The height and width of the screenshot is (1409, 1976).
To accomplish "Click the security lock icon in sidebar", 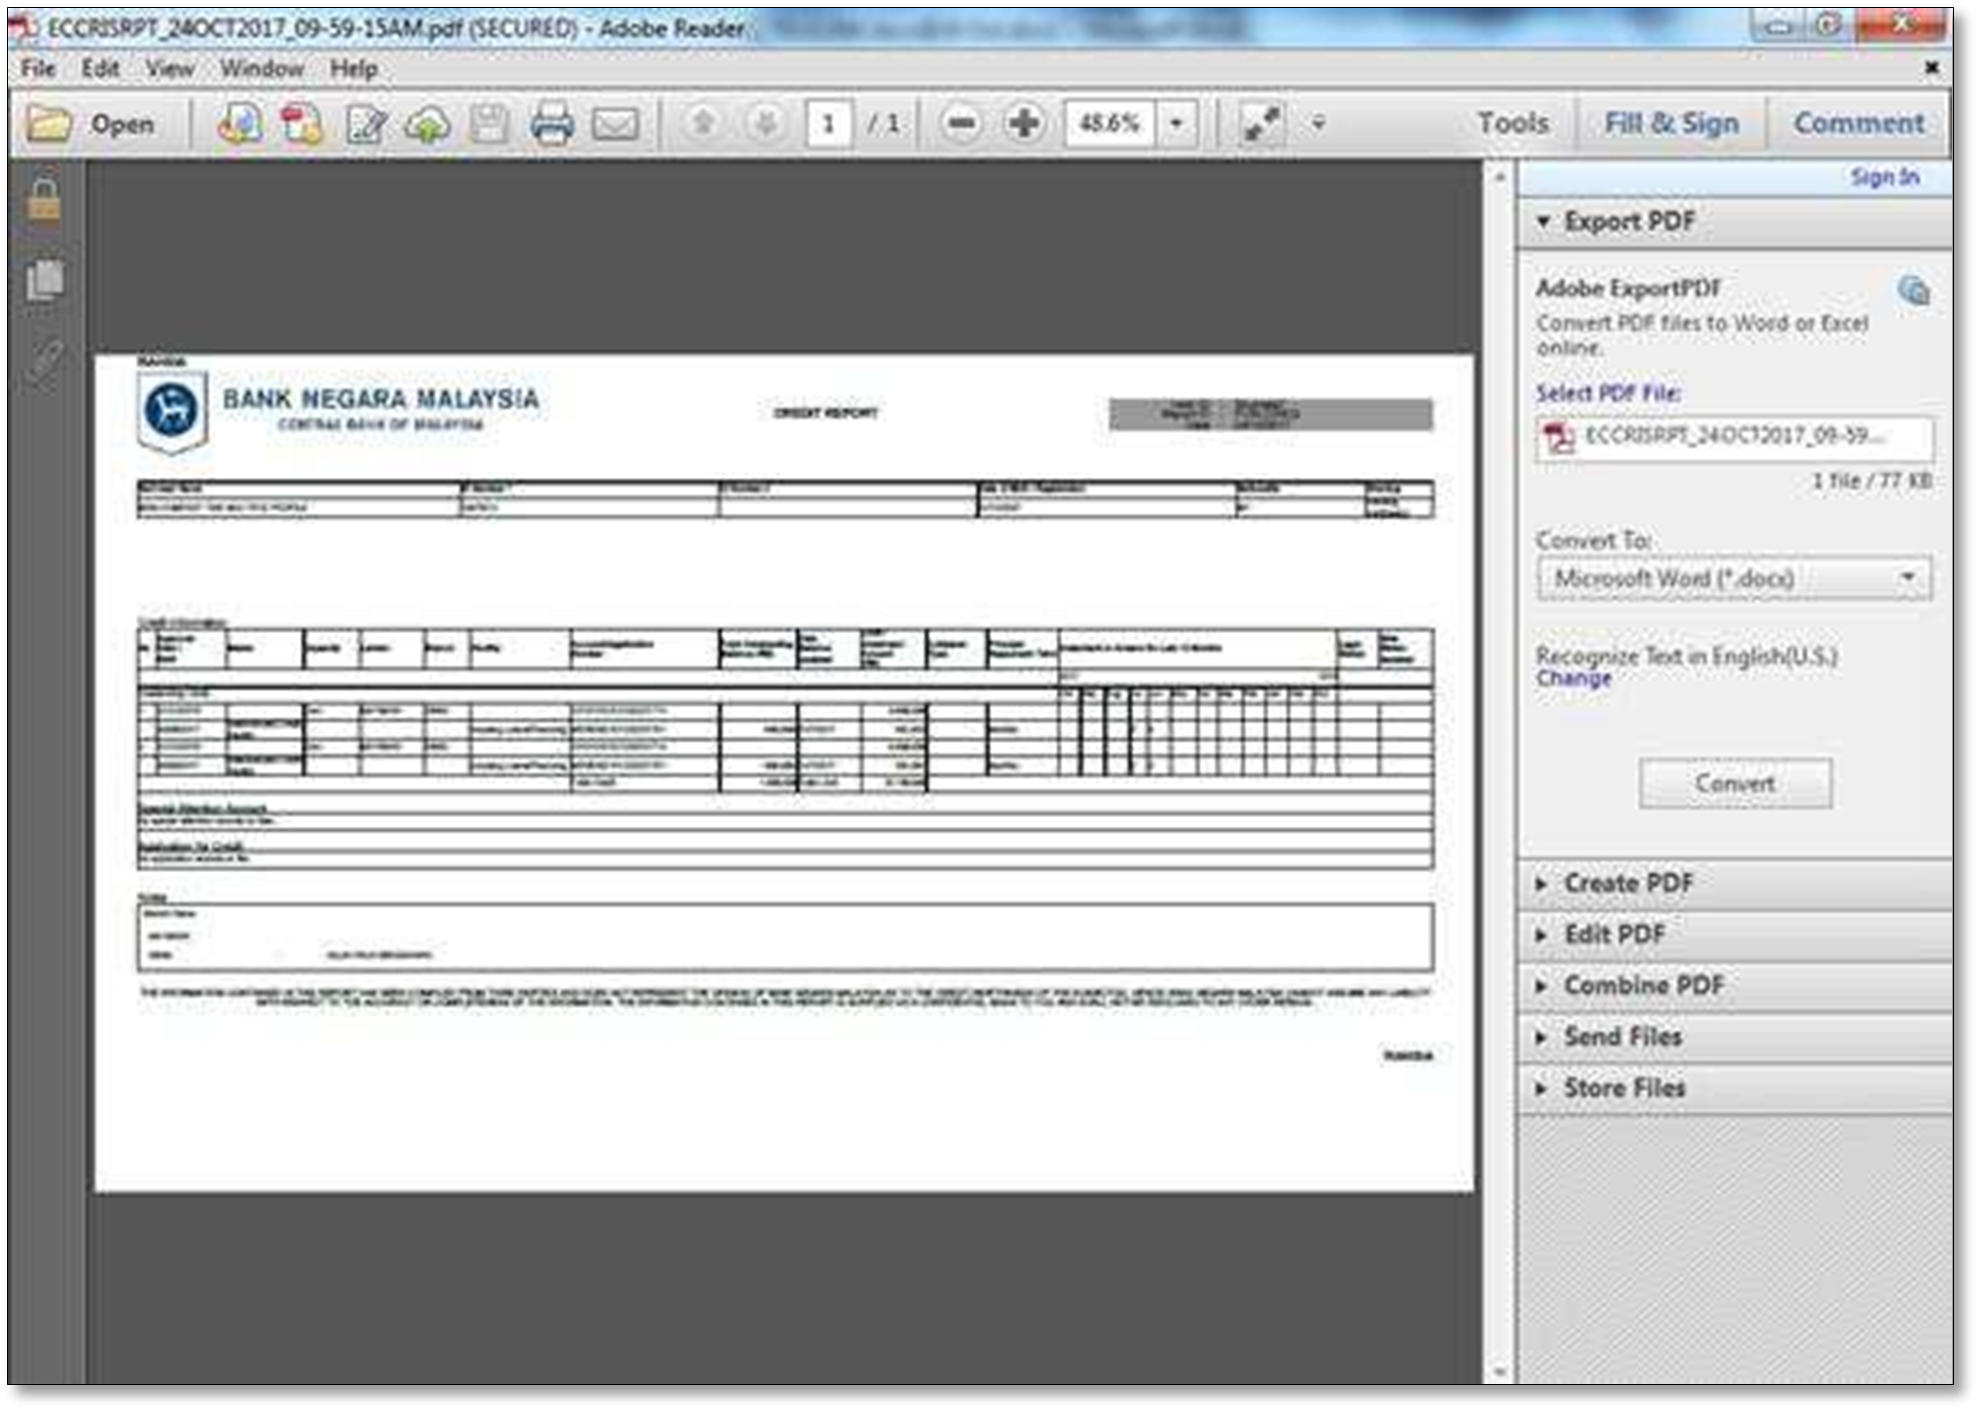I will (x=43, y=197).
